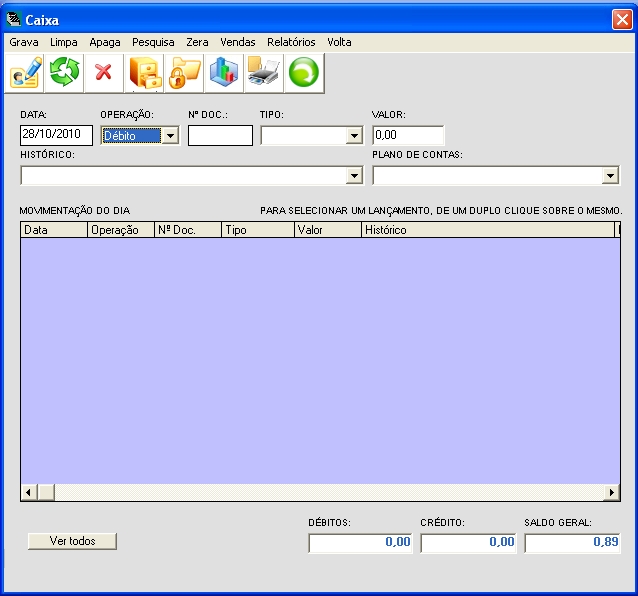Image resolution: width=638 pixels, height=596 pixels.
Task: Open Pesquisa using the file cabinet icon
Action: pos(145,72)
